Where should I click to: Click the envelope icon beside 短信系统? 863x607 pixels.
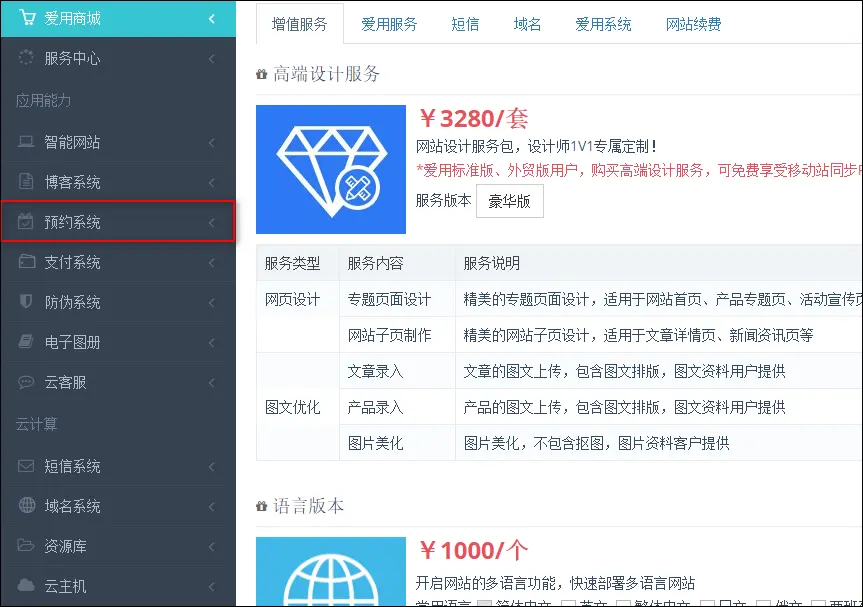point(26,466)
